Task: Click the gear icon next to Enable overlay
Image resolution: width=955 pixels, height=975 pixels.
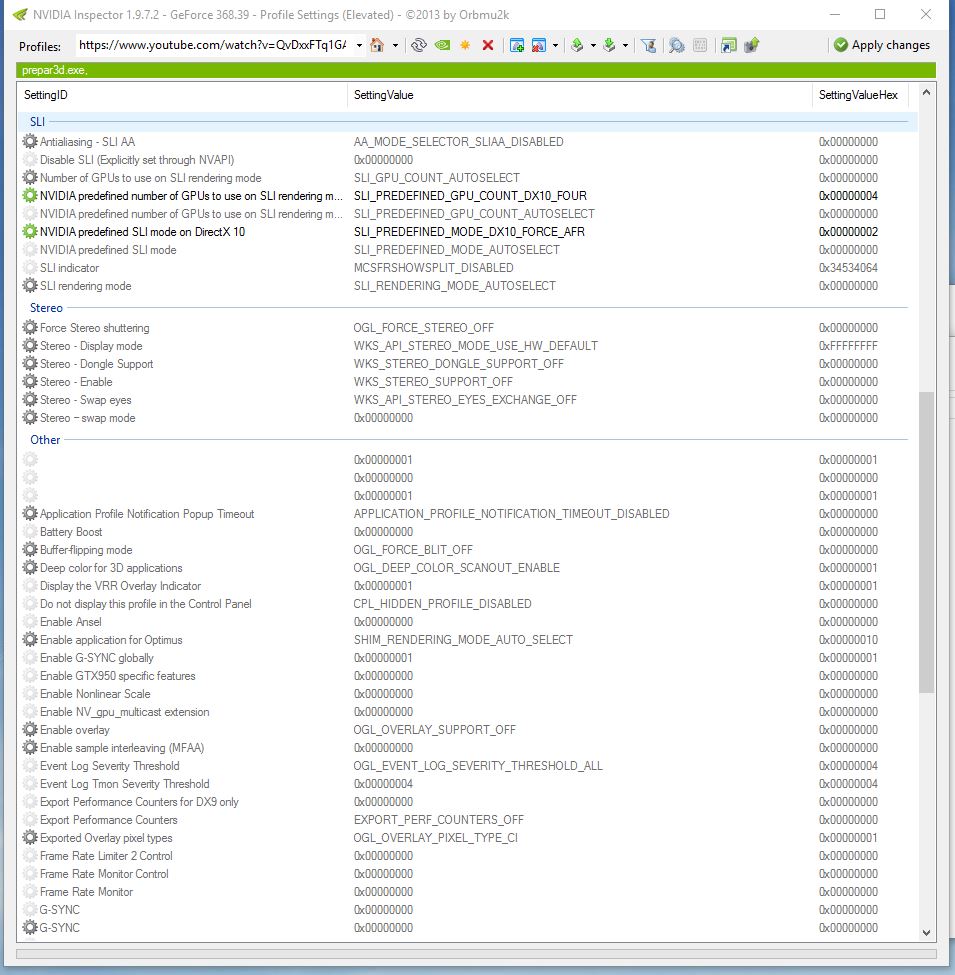Action: click(x=30, y=729)
